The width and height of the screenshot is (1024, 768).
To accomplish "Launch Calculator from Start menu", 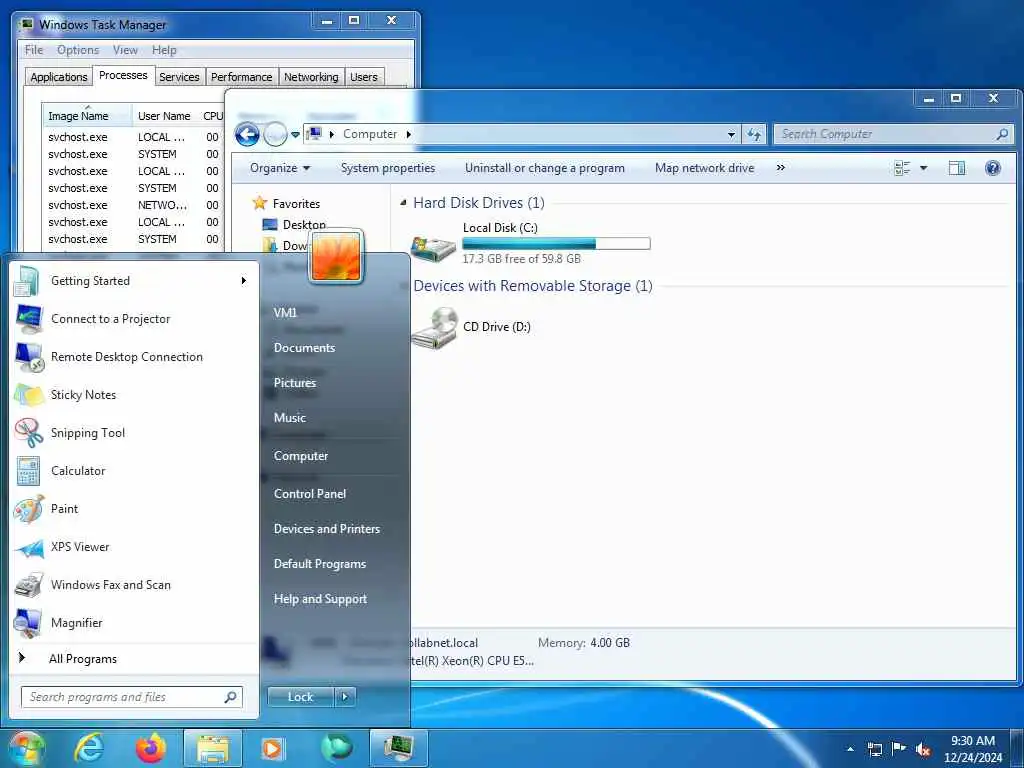I will (134, 470).
